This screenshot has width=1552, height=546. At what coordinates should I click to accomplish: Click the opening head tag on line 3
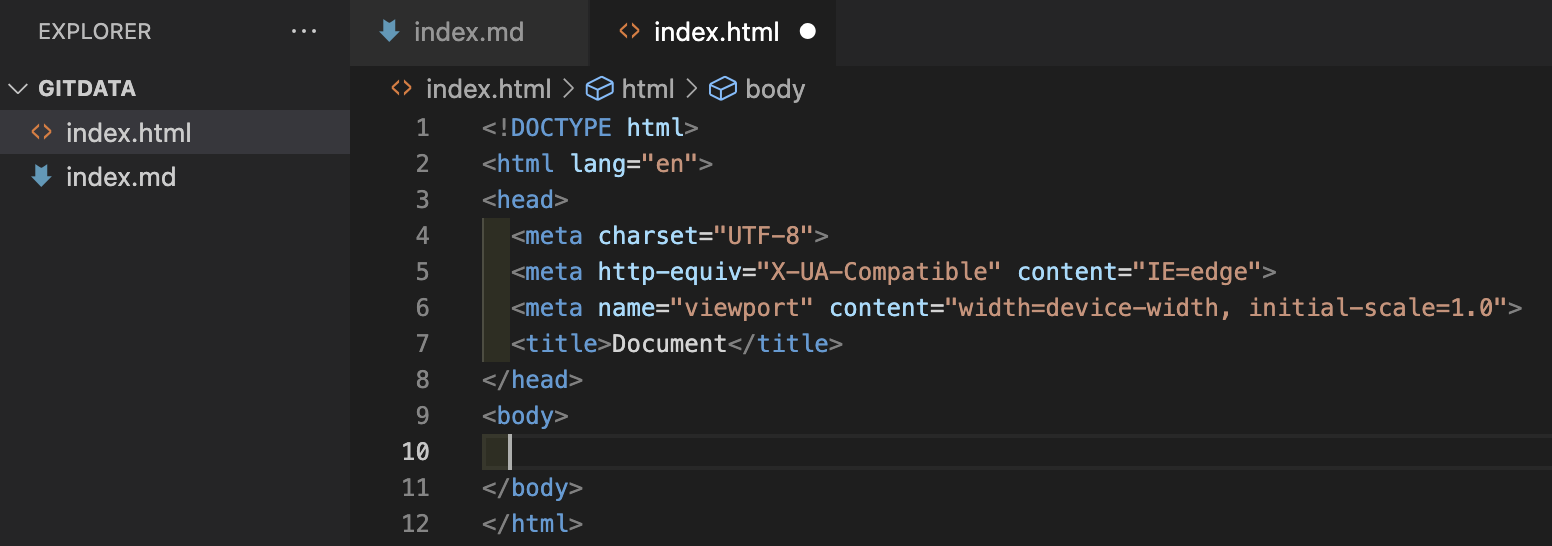pos(525,200)
